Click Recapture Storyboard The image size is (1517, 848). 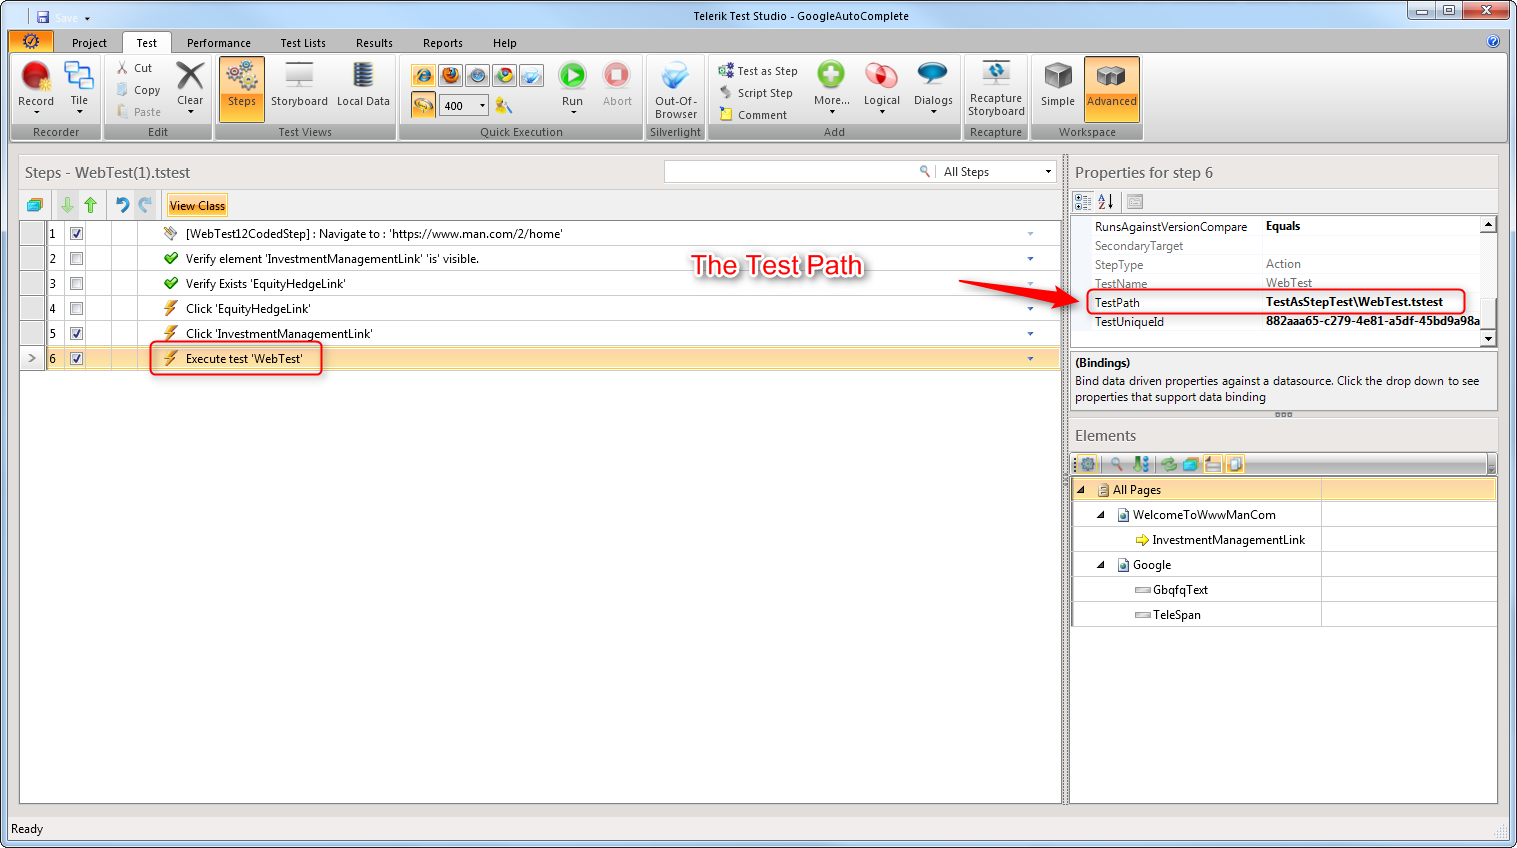996,89
